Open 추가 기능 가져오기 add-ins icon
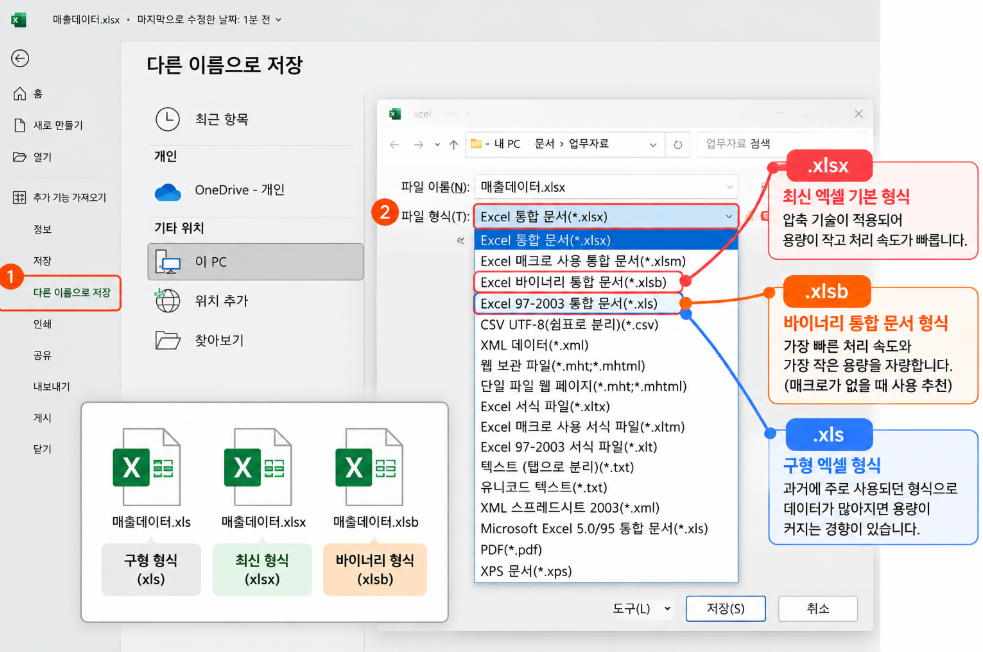983x652 pixels. coord(19,197)
